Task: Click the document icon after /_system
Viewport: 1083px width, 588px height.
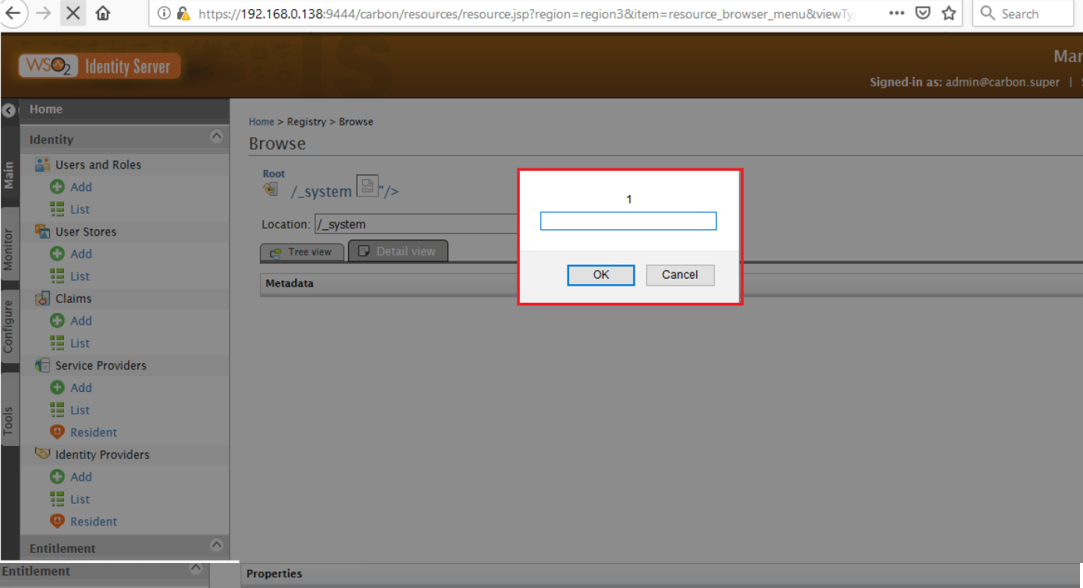Action: [367, 186]
